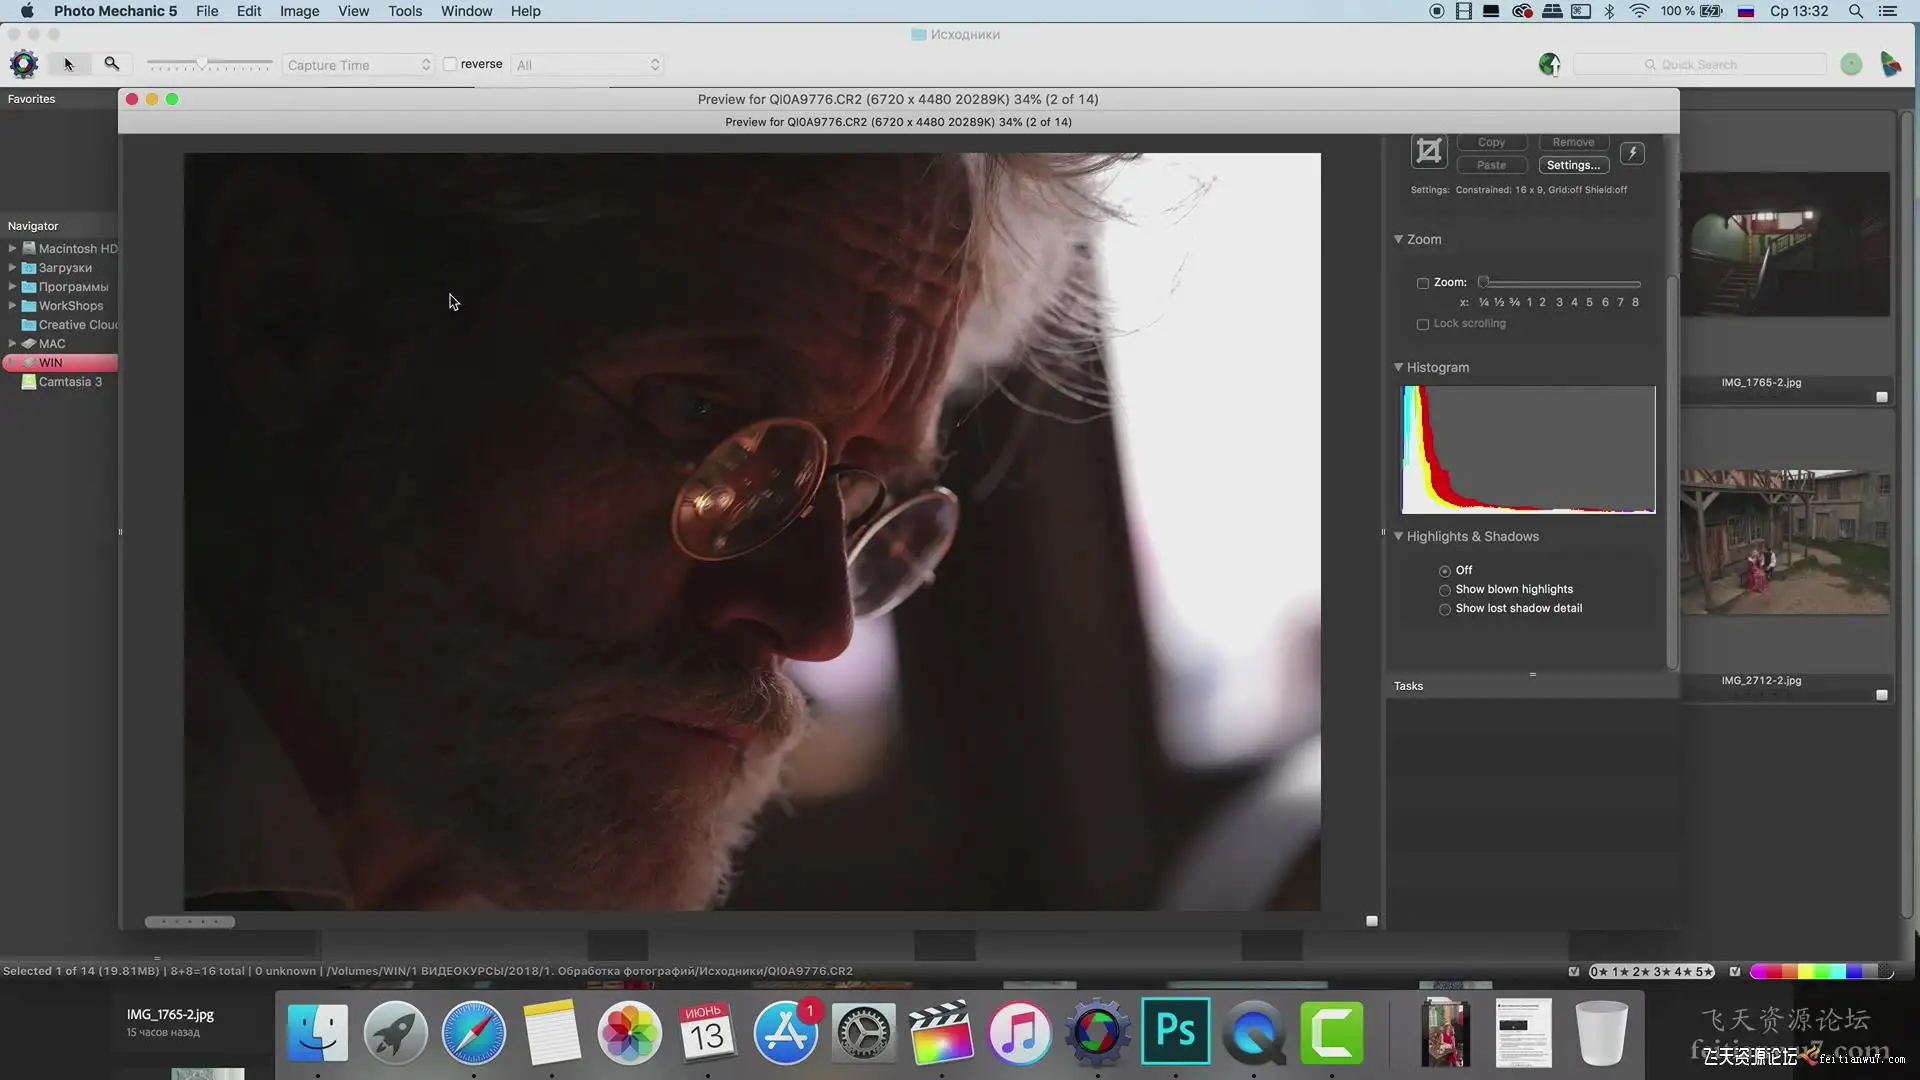1920x1080 pixels.
Task: Enable the reverse sort checkbox
Action: (451, 64)
